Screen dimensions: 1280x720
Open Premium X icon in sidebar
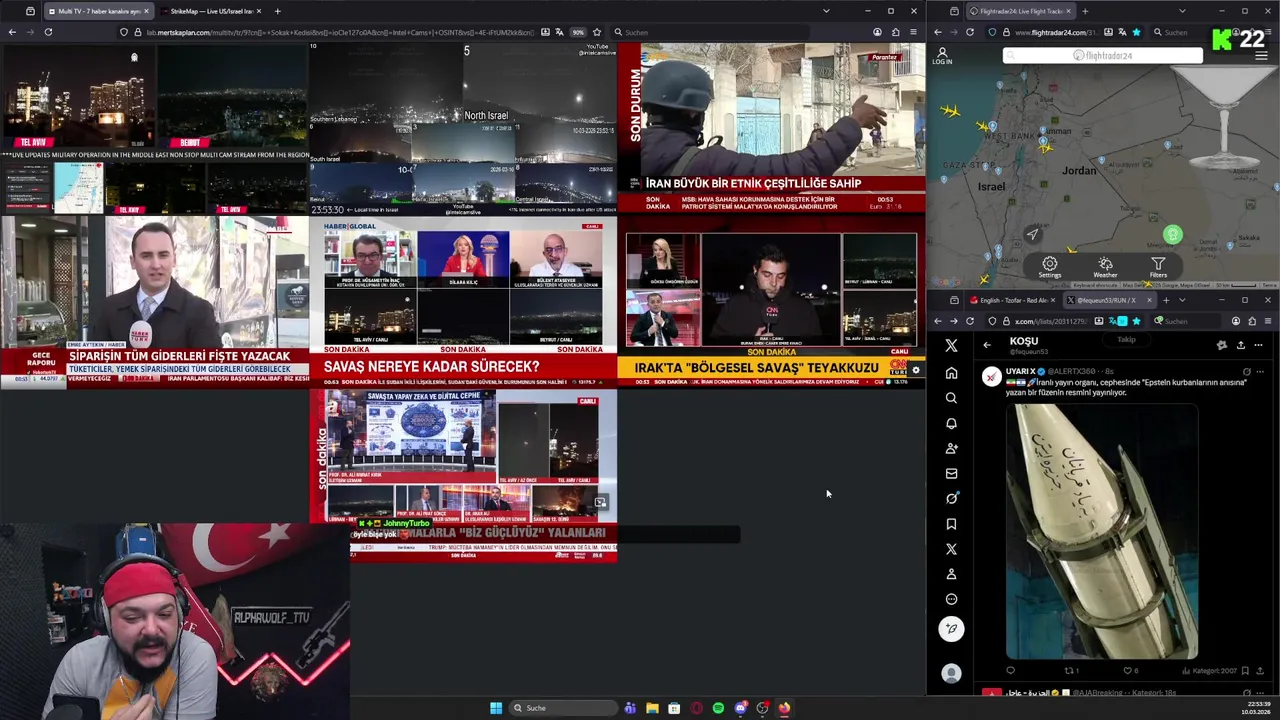pos(951,549)
